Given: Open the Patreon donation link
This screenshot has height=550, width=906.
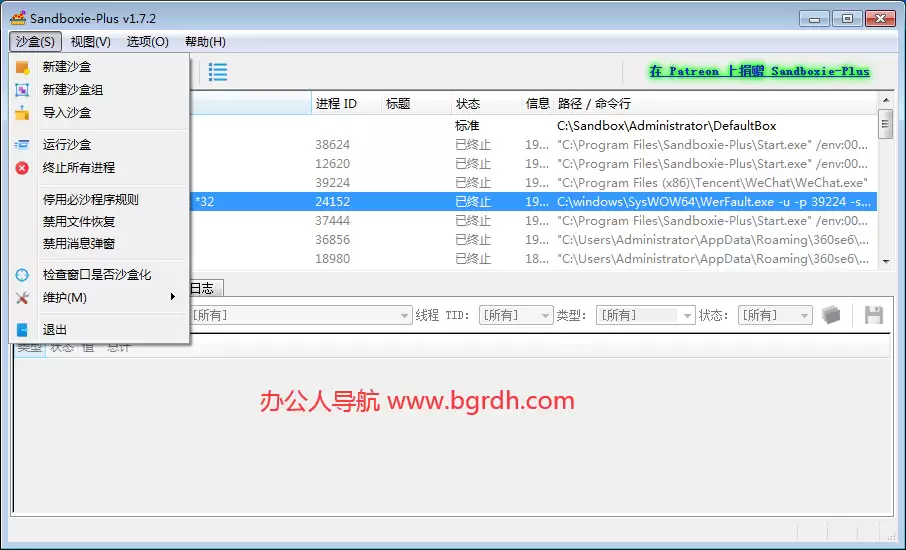Looking at the screenshot, I should pos(759,72).
